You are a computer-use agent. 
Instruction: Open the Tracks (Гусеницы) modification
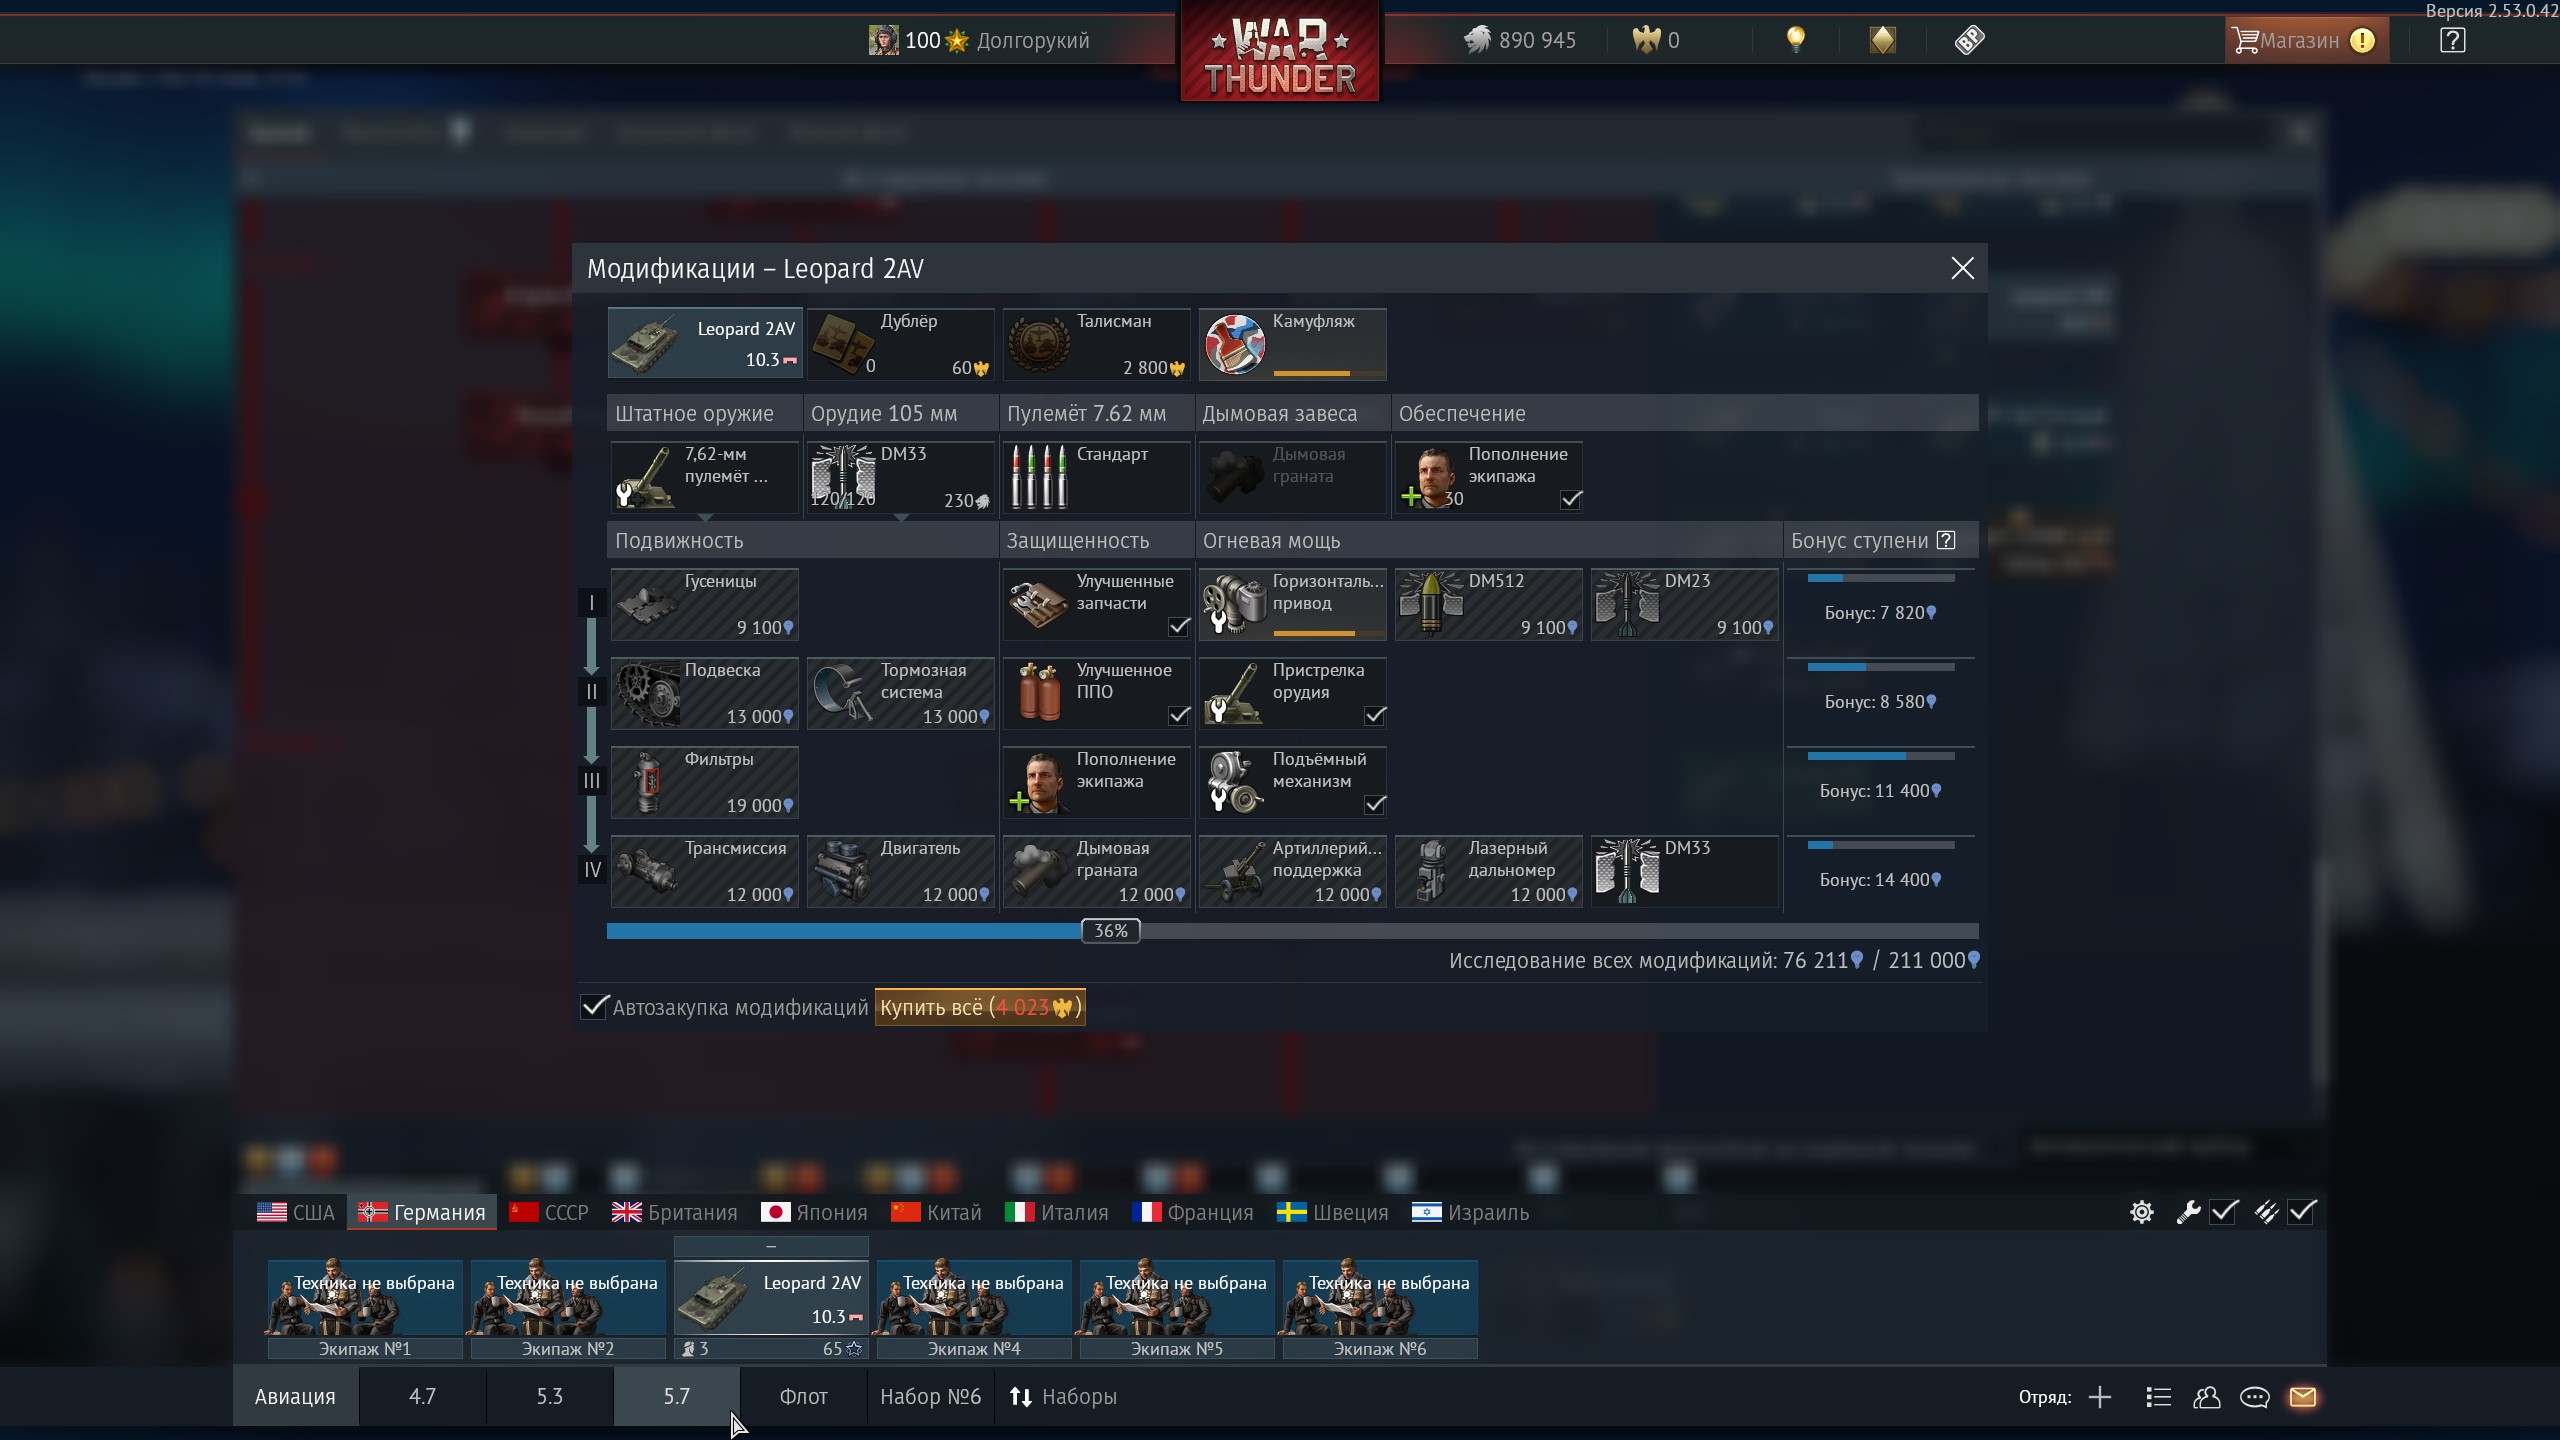click(704, 604)
